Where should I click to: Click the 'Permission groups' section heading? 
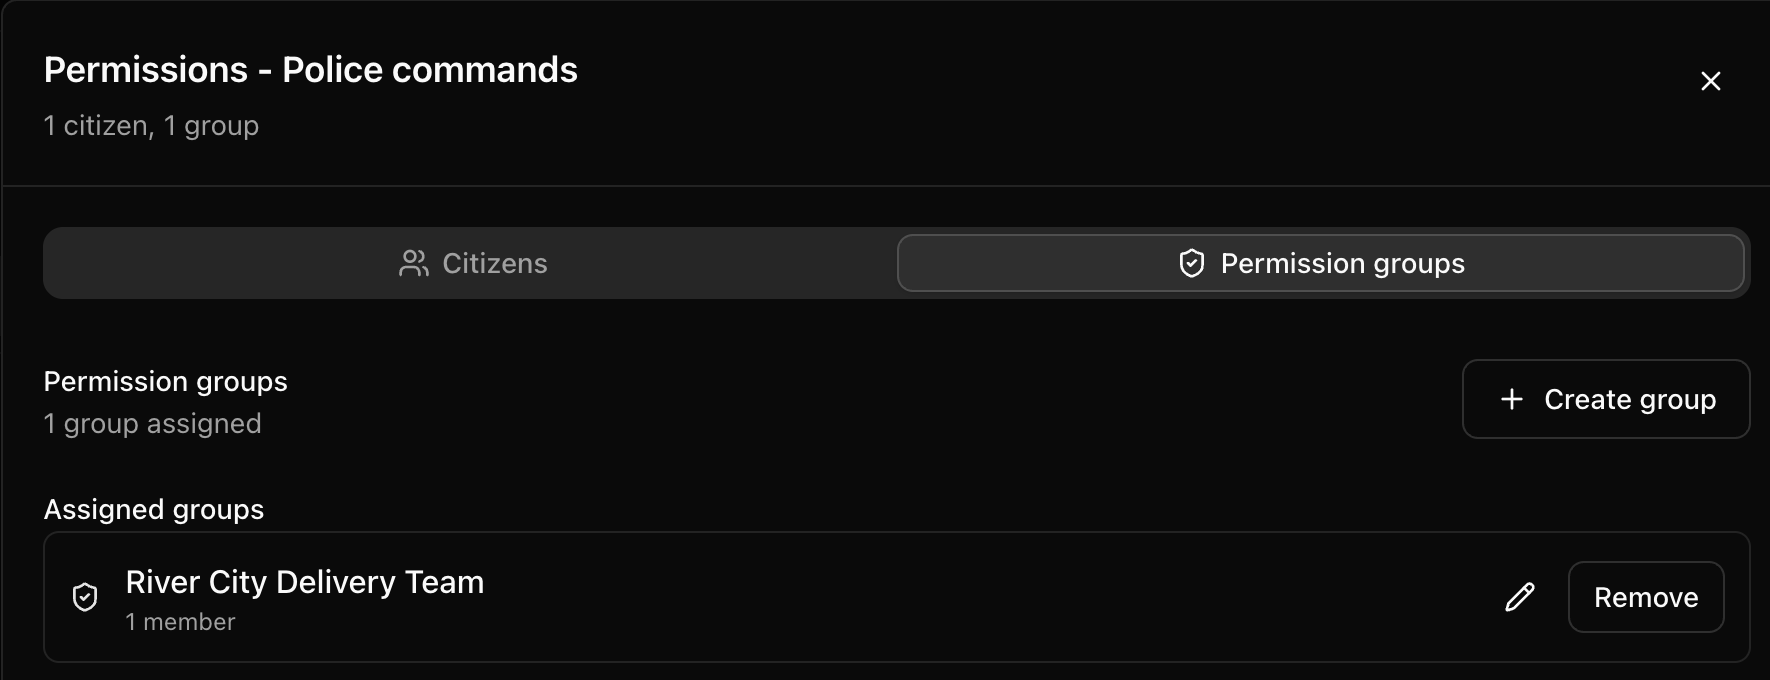(x=166, y=382)
